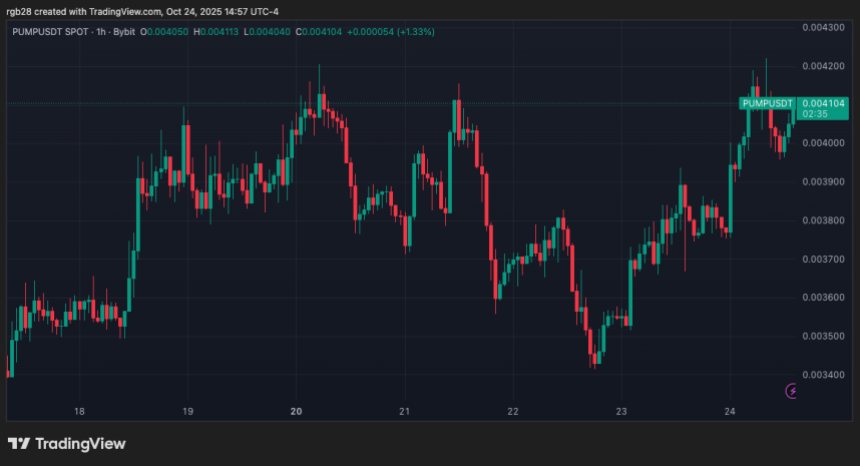Viewport: 860px width, 466px height.
Task: Click the TradingView logo icon
Action: tap(19, 444)
